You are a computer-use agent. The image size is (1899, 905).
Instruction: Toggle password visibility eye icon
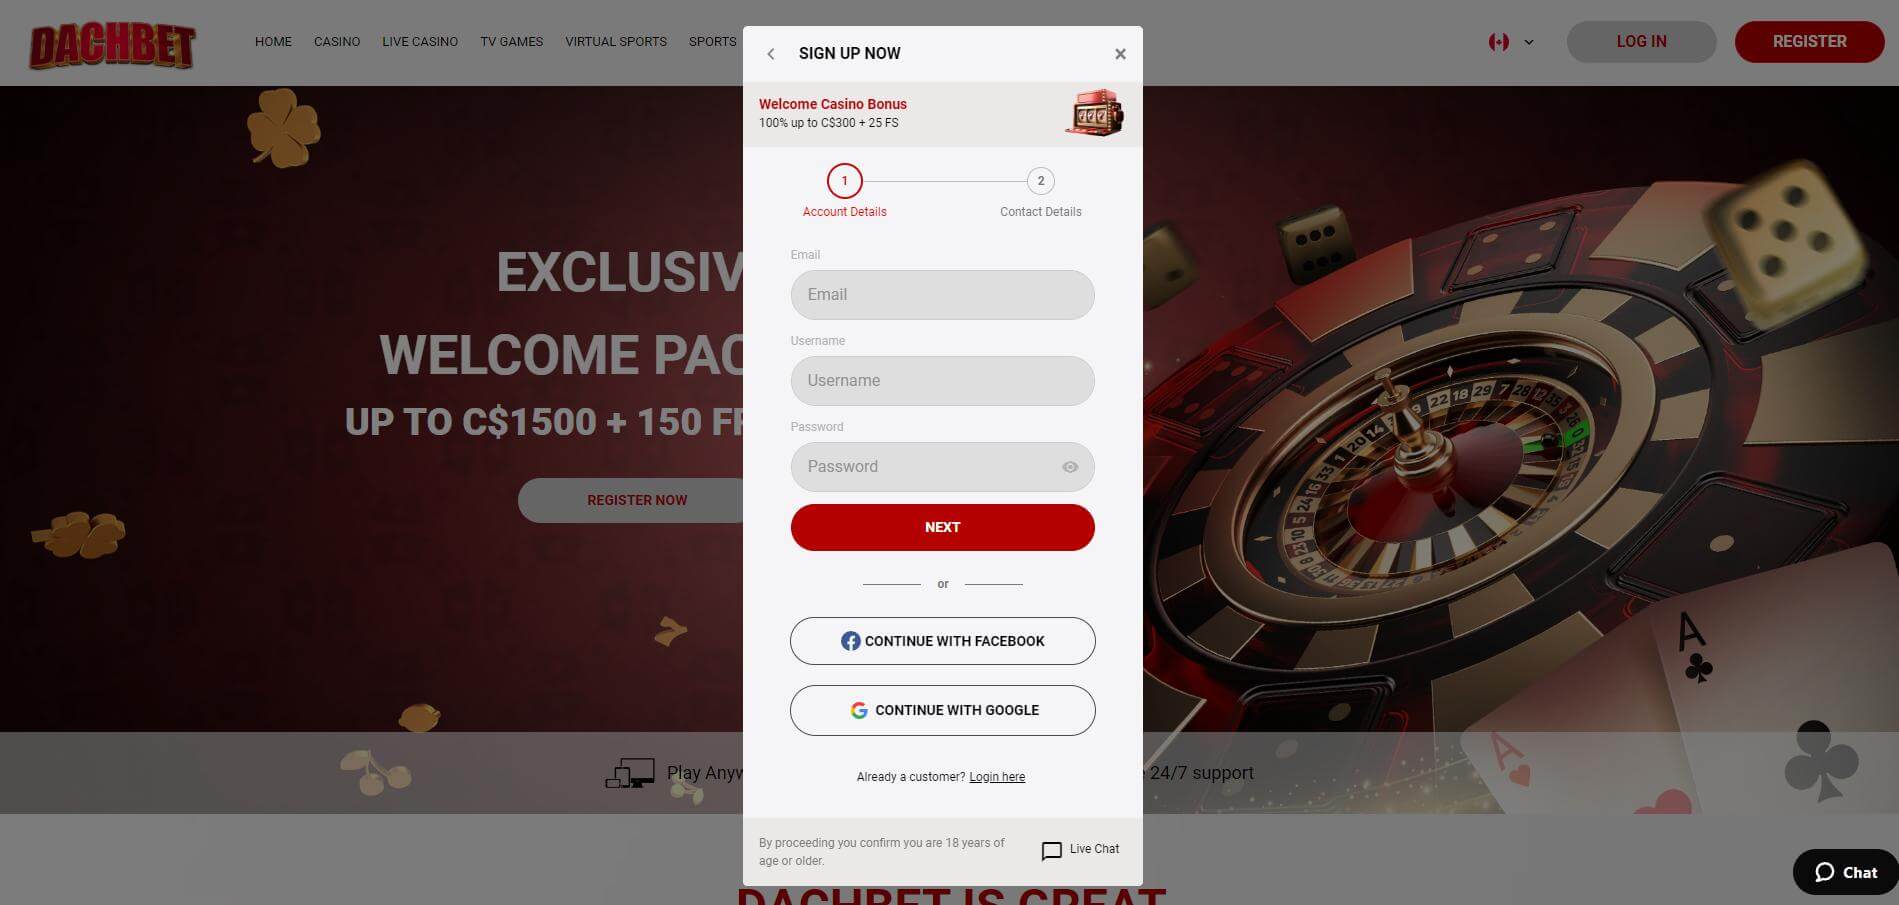tap(1070, 467)
